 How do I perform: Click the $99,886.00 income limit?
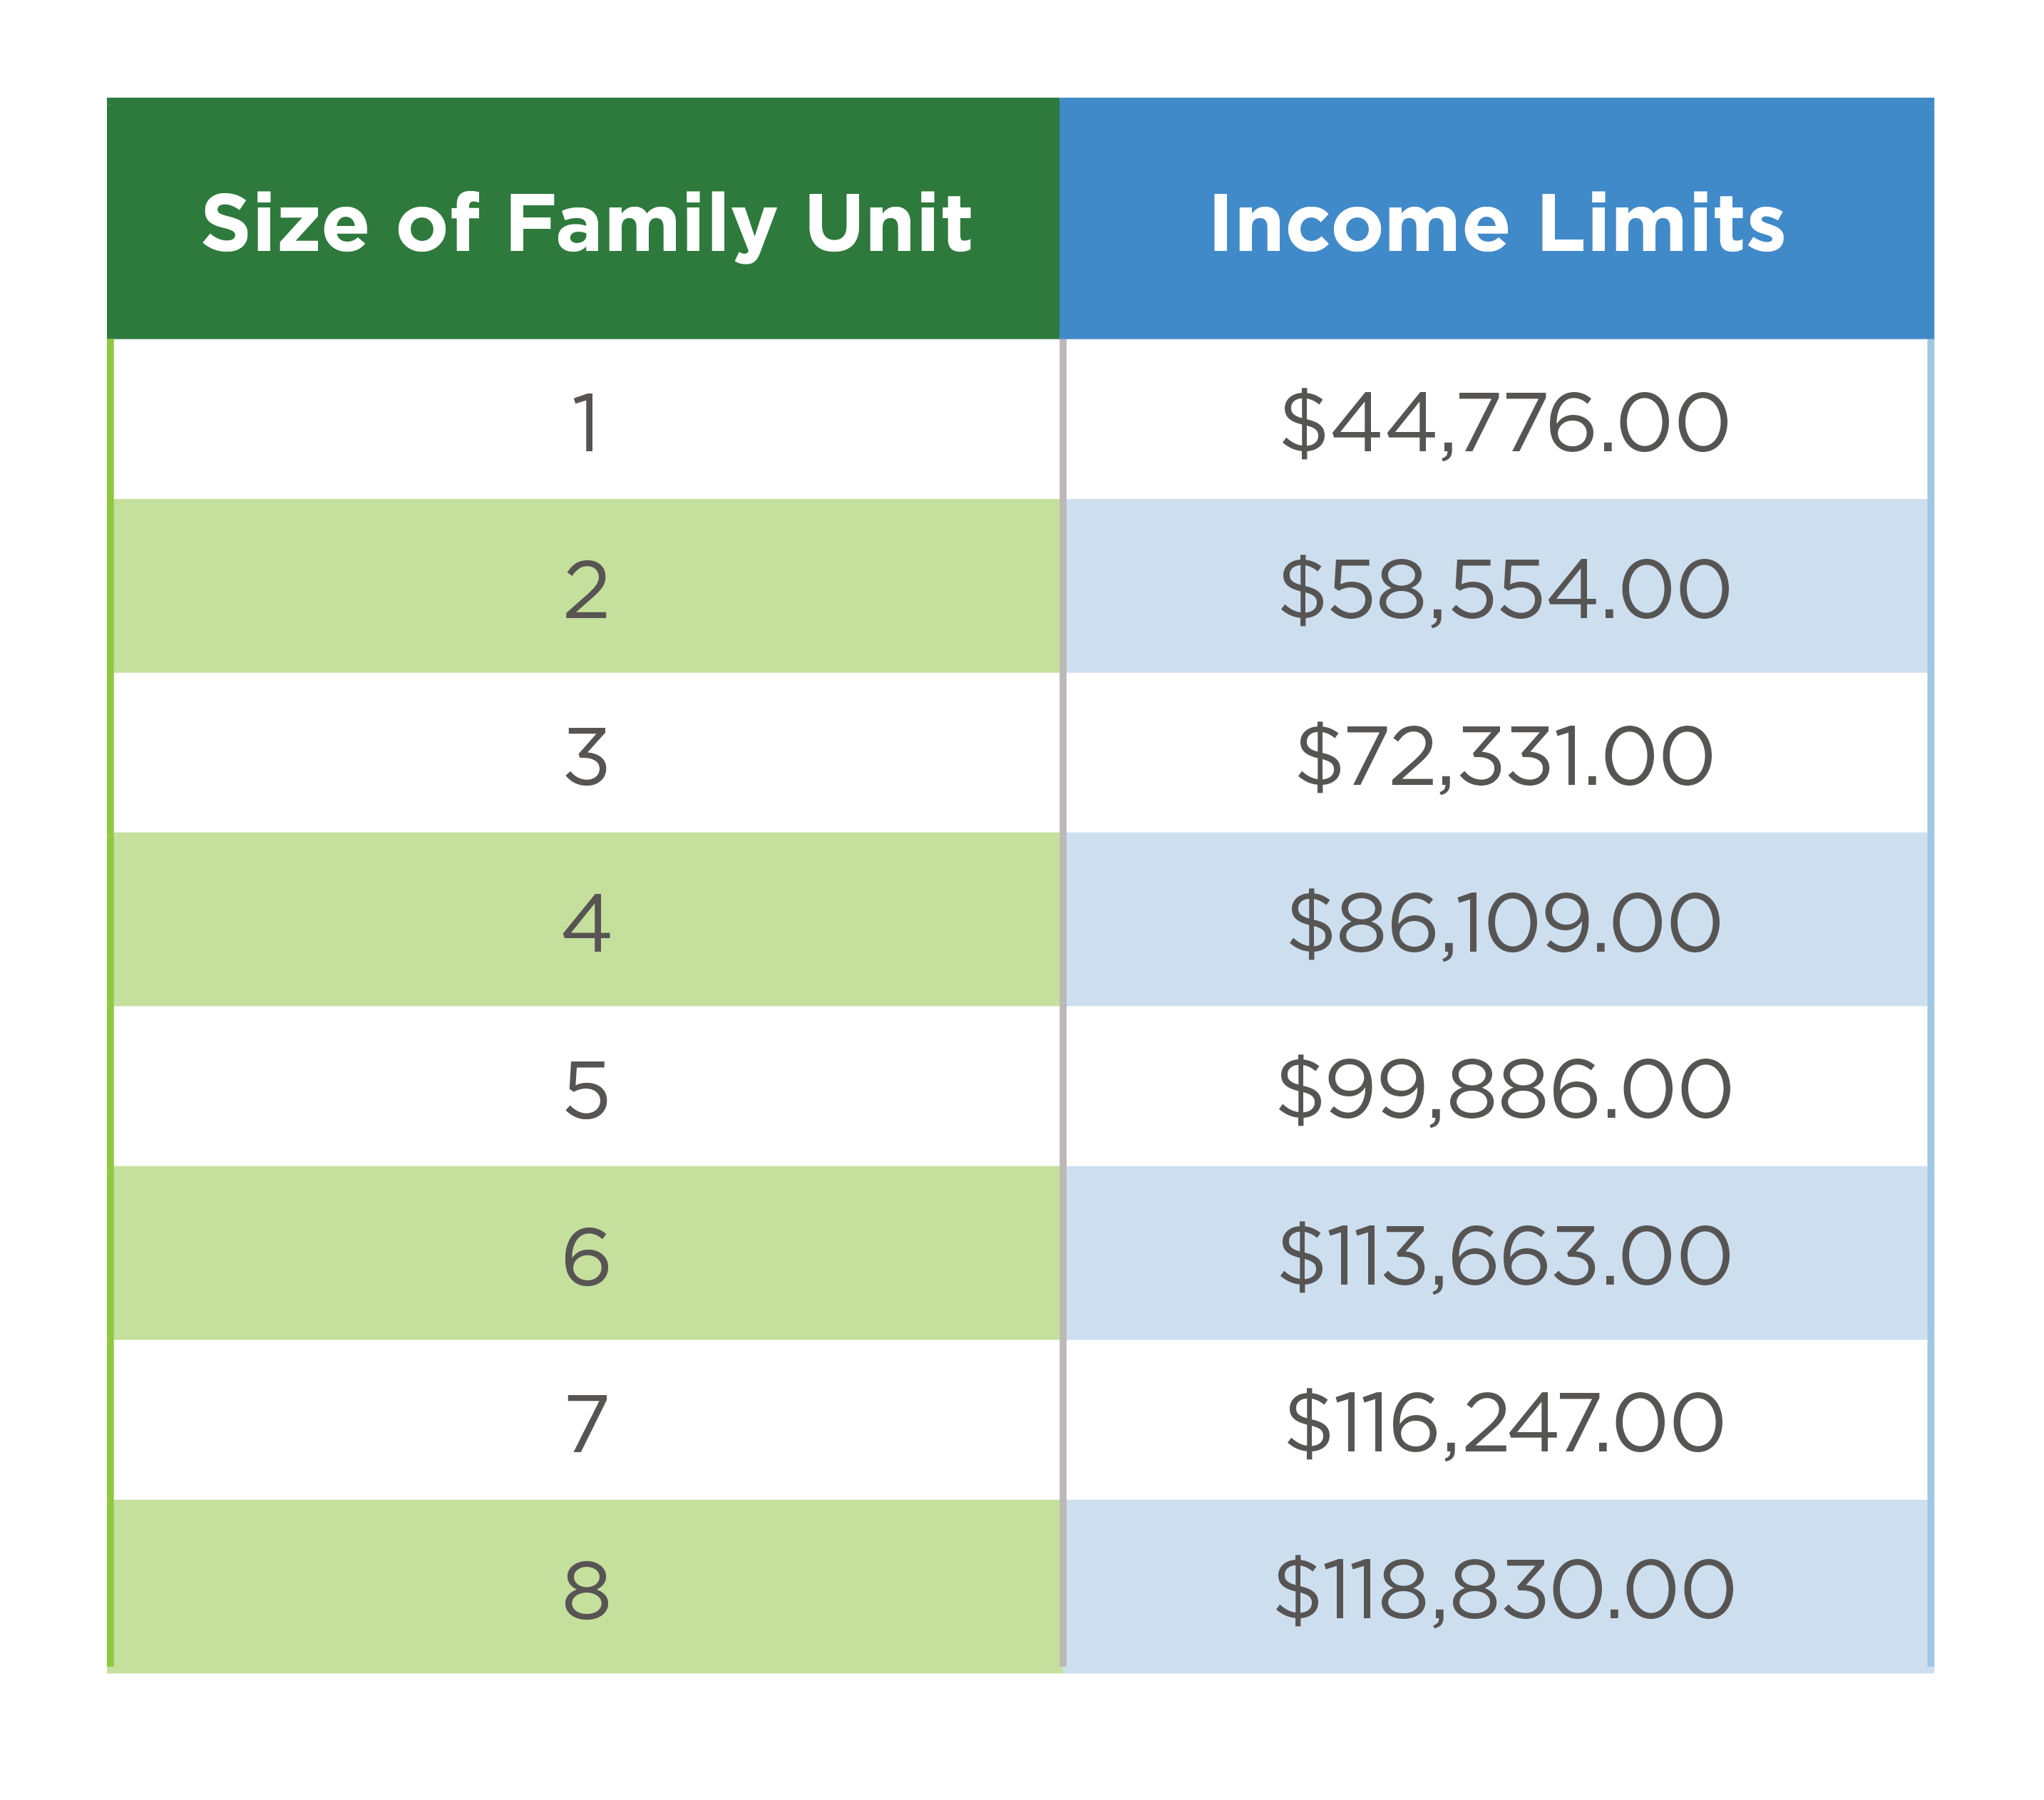[x=1504, y=1091]
